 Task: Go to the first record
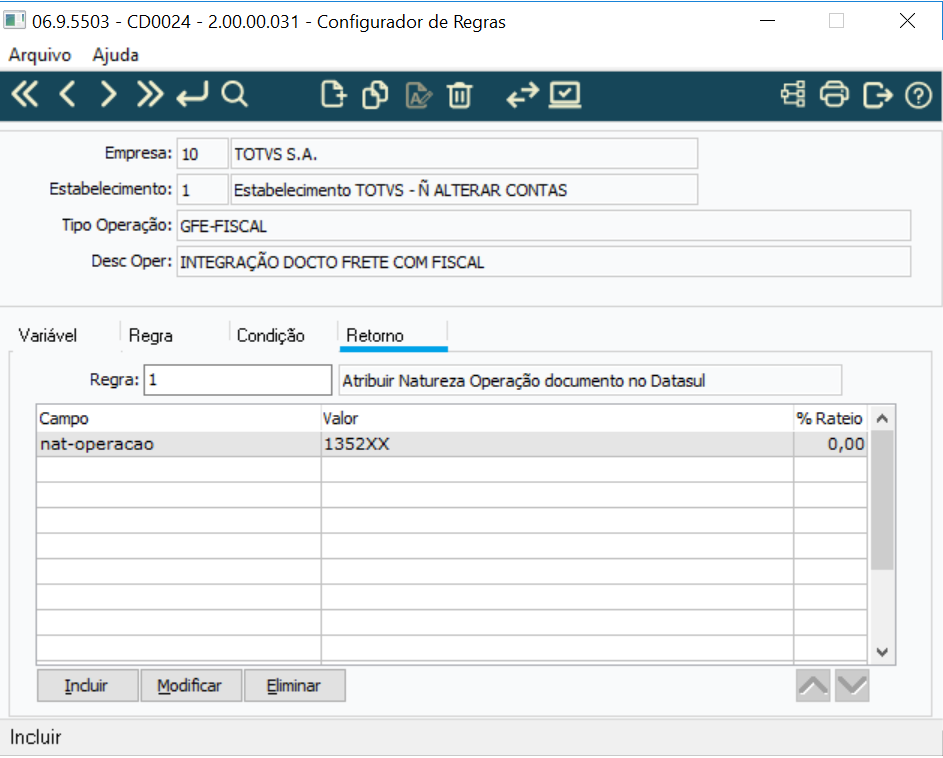pos(25,94)
